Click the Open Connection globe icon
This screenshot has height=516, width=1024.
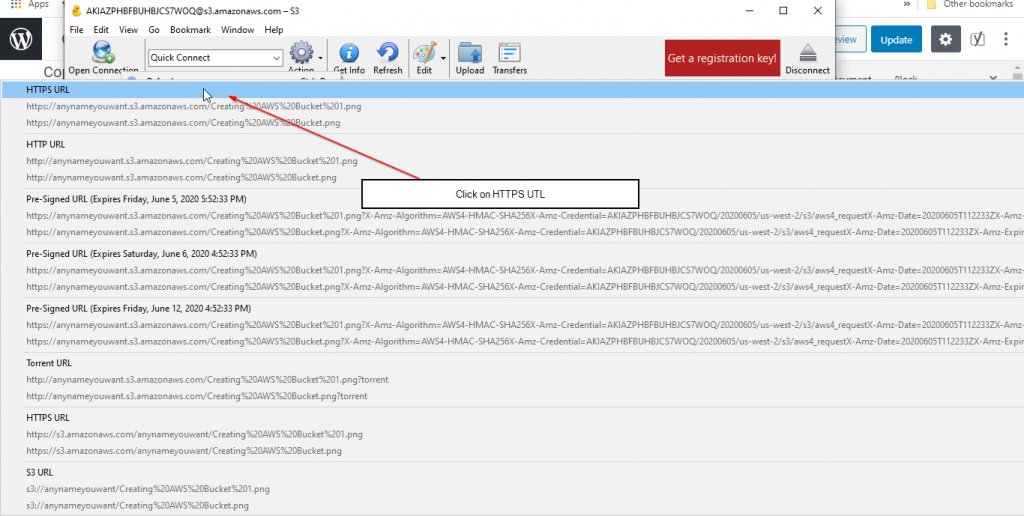(x=103, y=52)
